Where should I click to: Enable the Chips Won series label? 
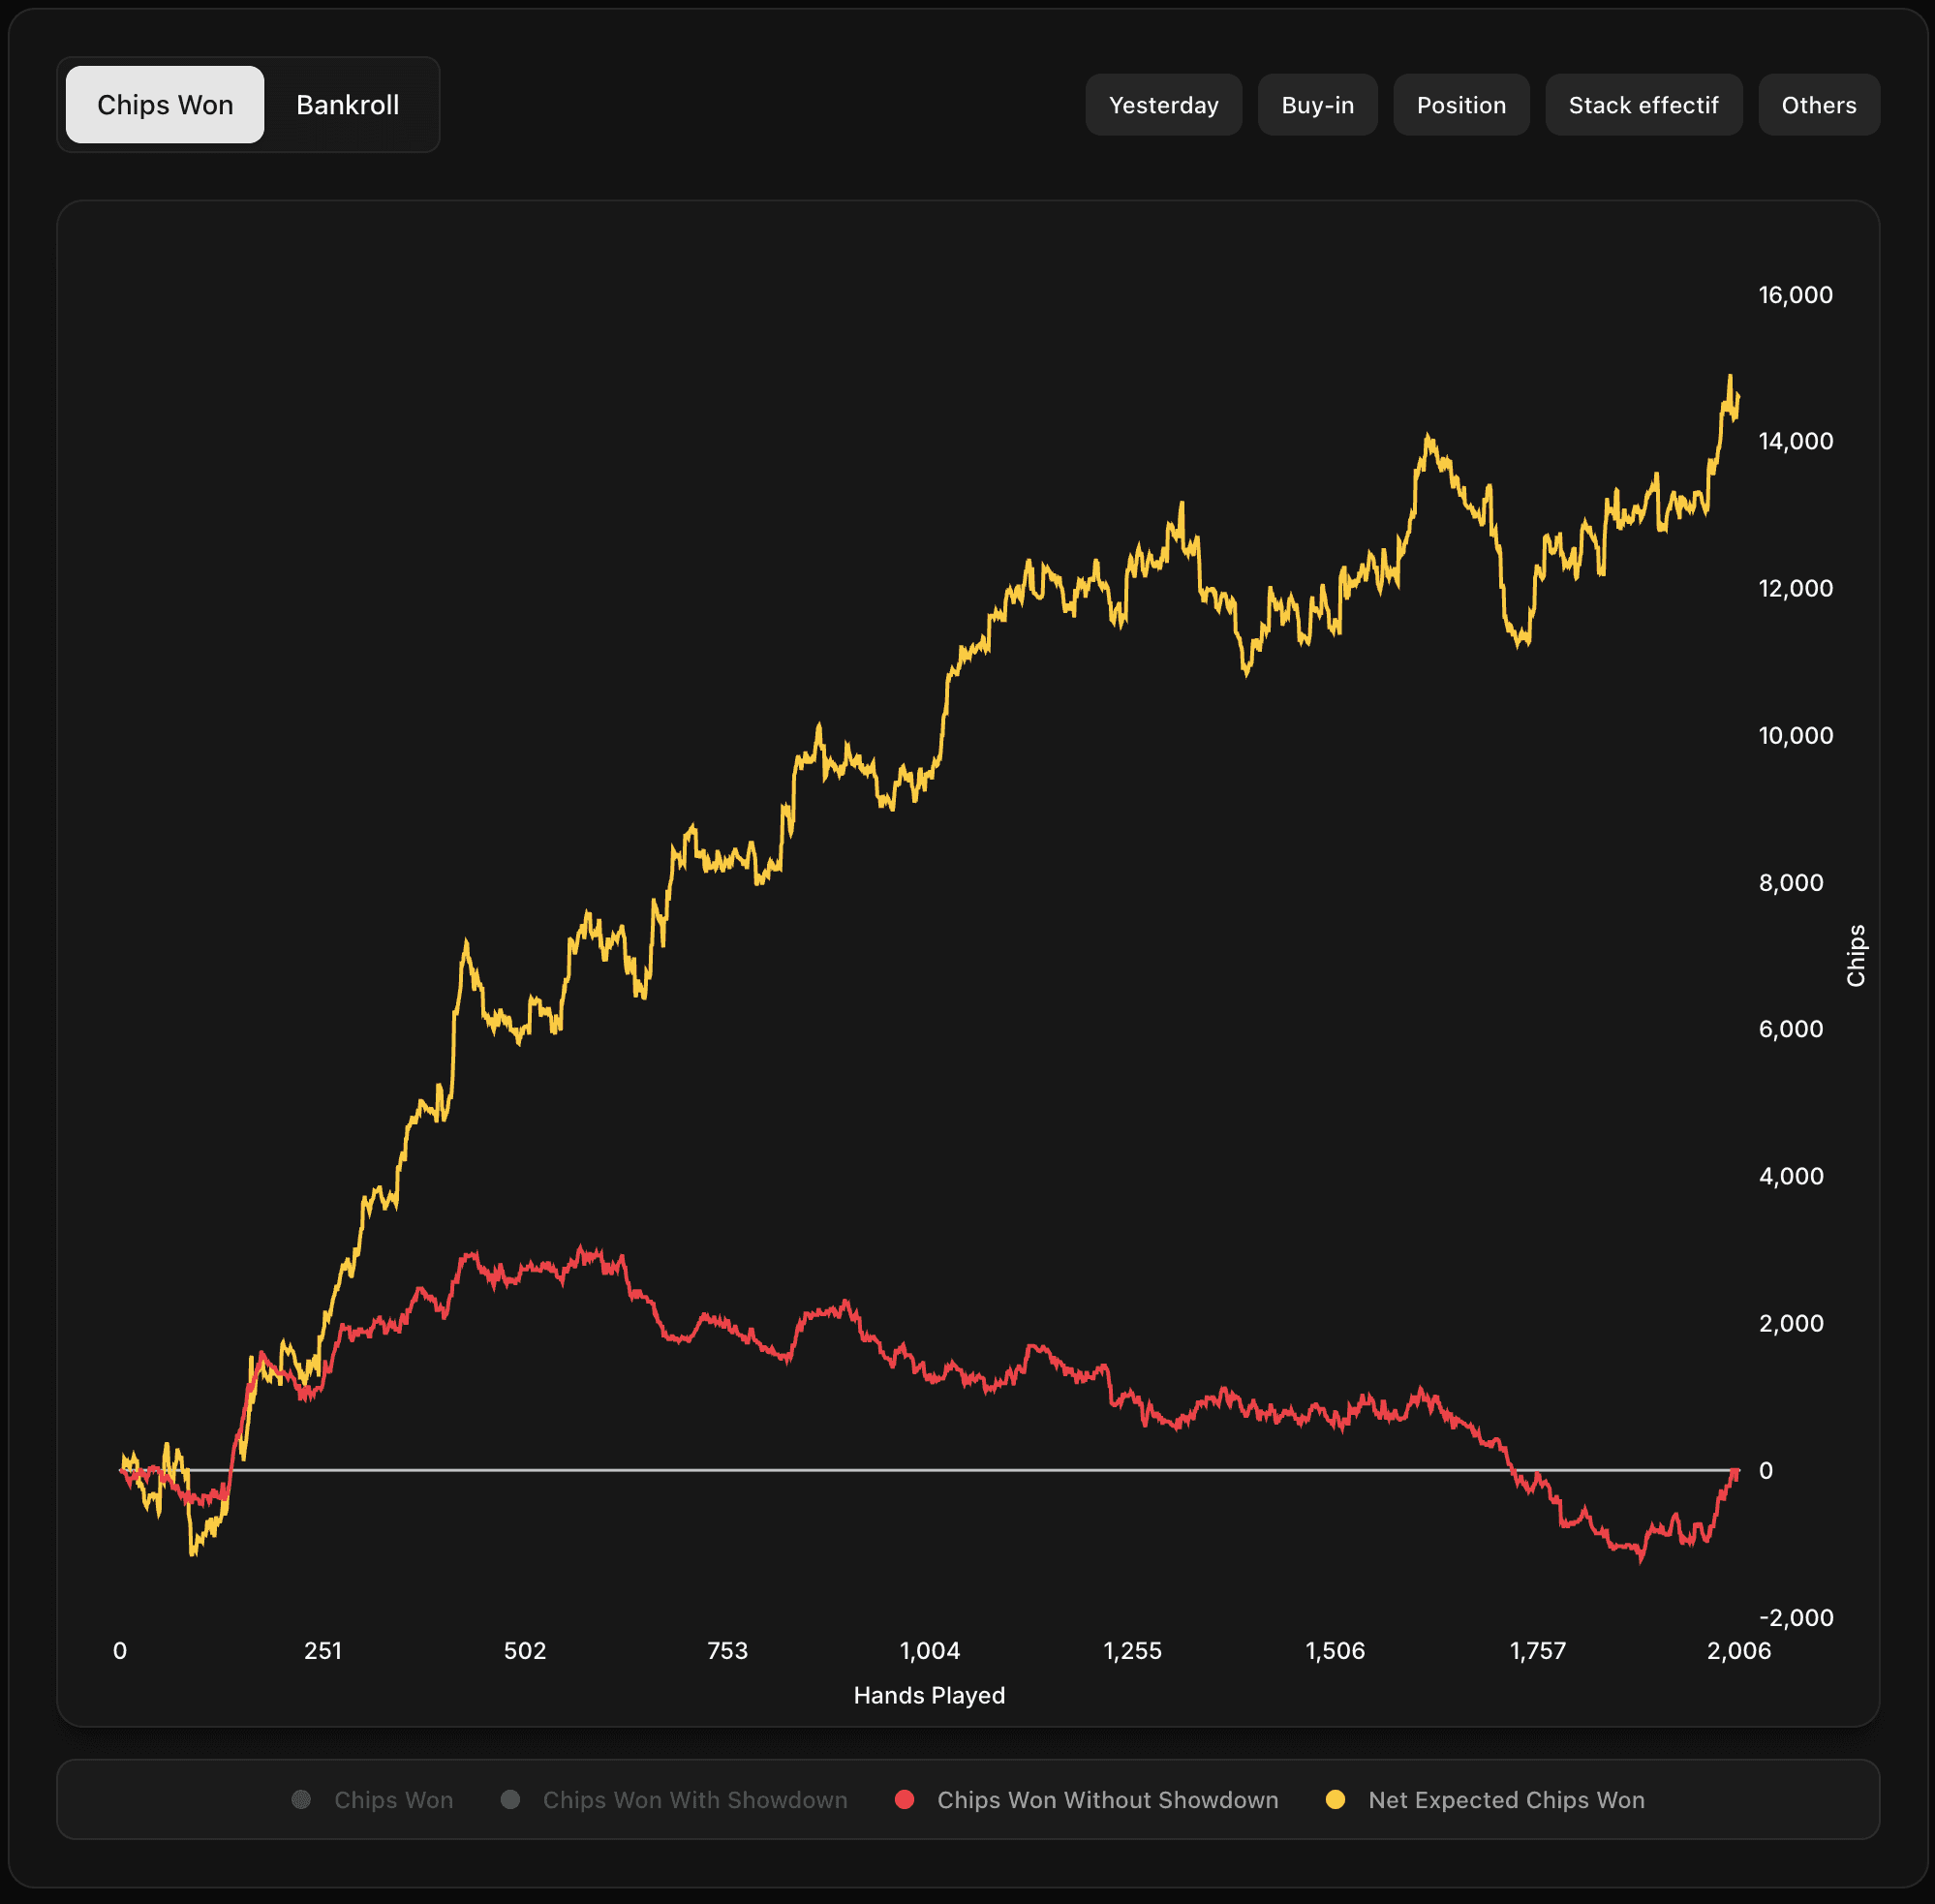tap(393, 1800)
